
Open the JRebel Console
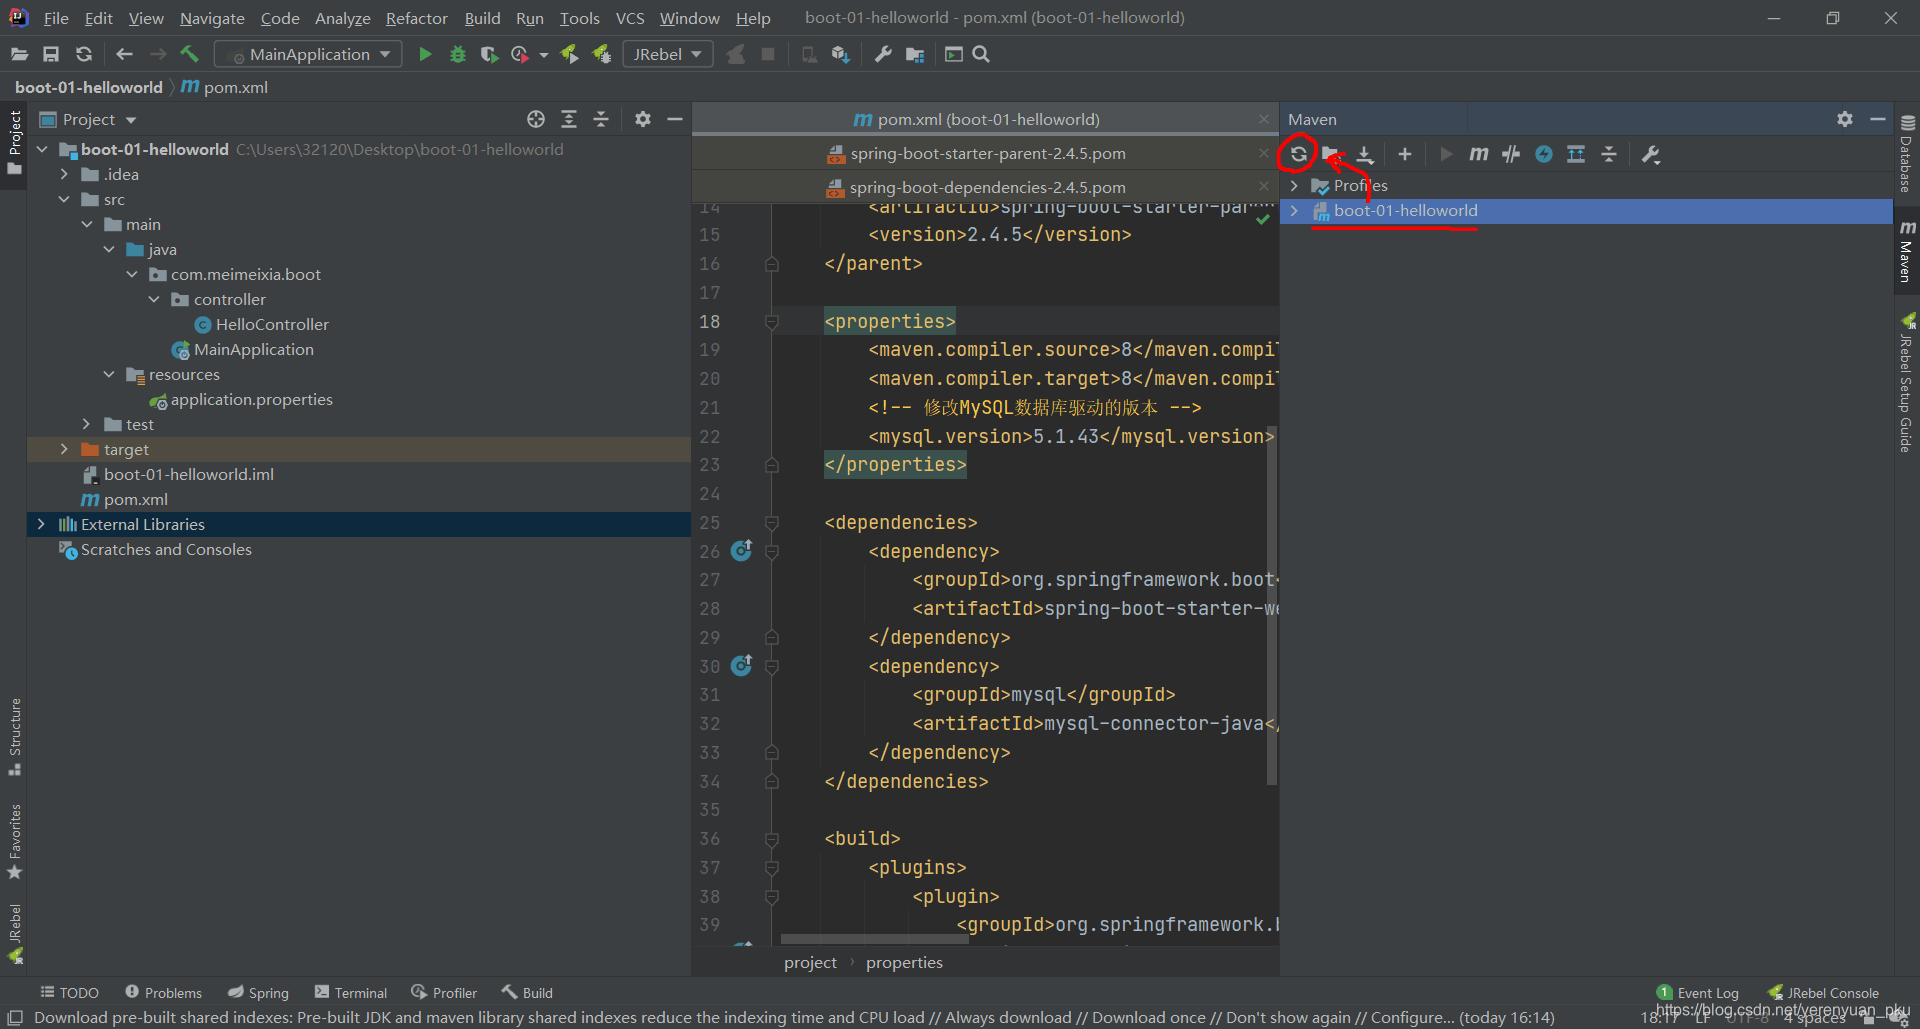pos(1824,992)
